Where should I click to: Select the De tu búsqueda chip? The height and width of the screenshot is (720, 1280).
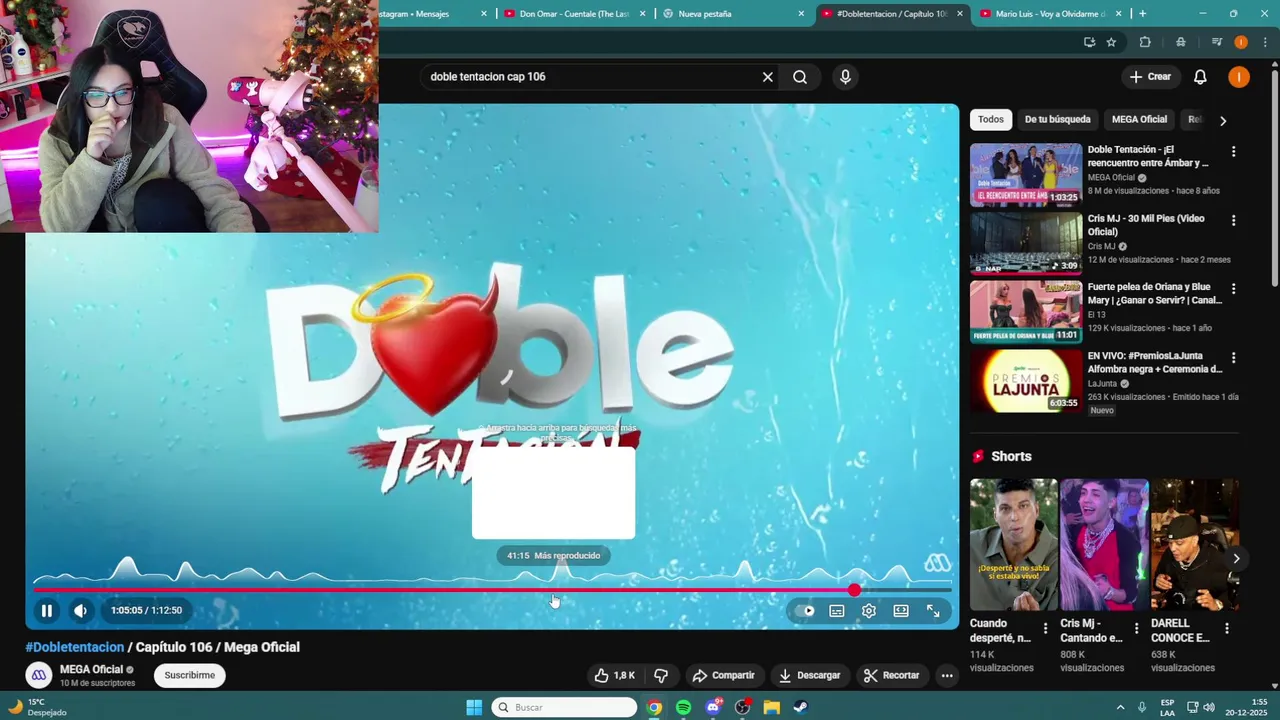[1057, 120]
